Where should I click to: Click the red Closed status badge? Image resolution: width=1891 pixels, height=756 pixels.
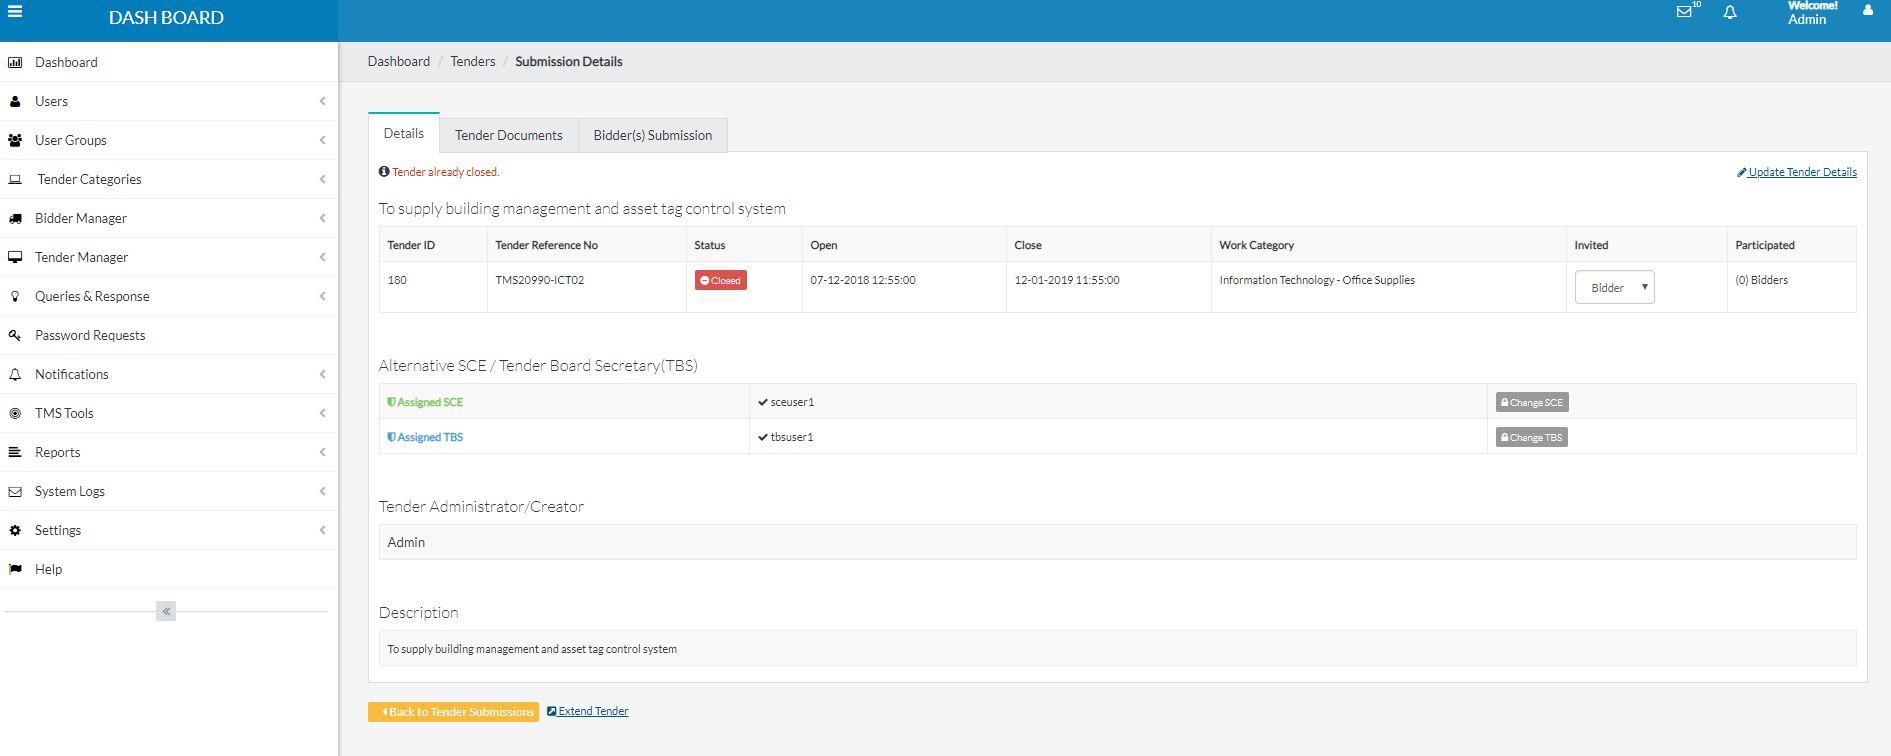721,280
